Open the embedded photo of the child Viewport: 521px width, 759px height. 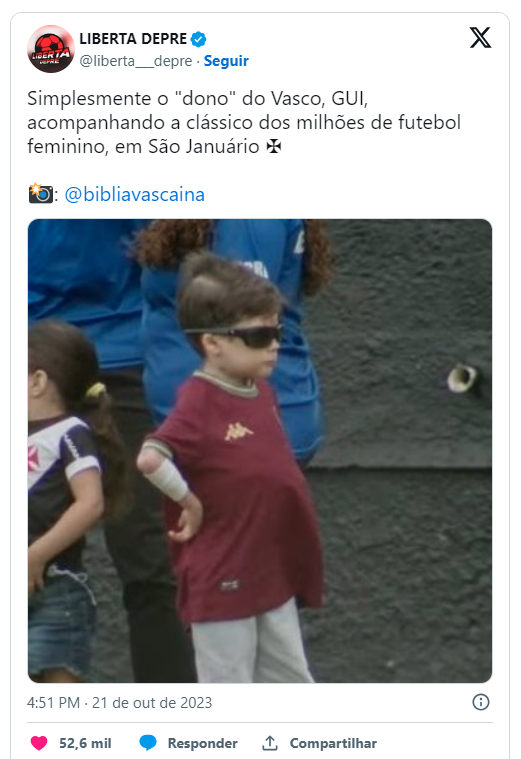point(260,451)
